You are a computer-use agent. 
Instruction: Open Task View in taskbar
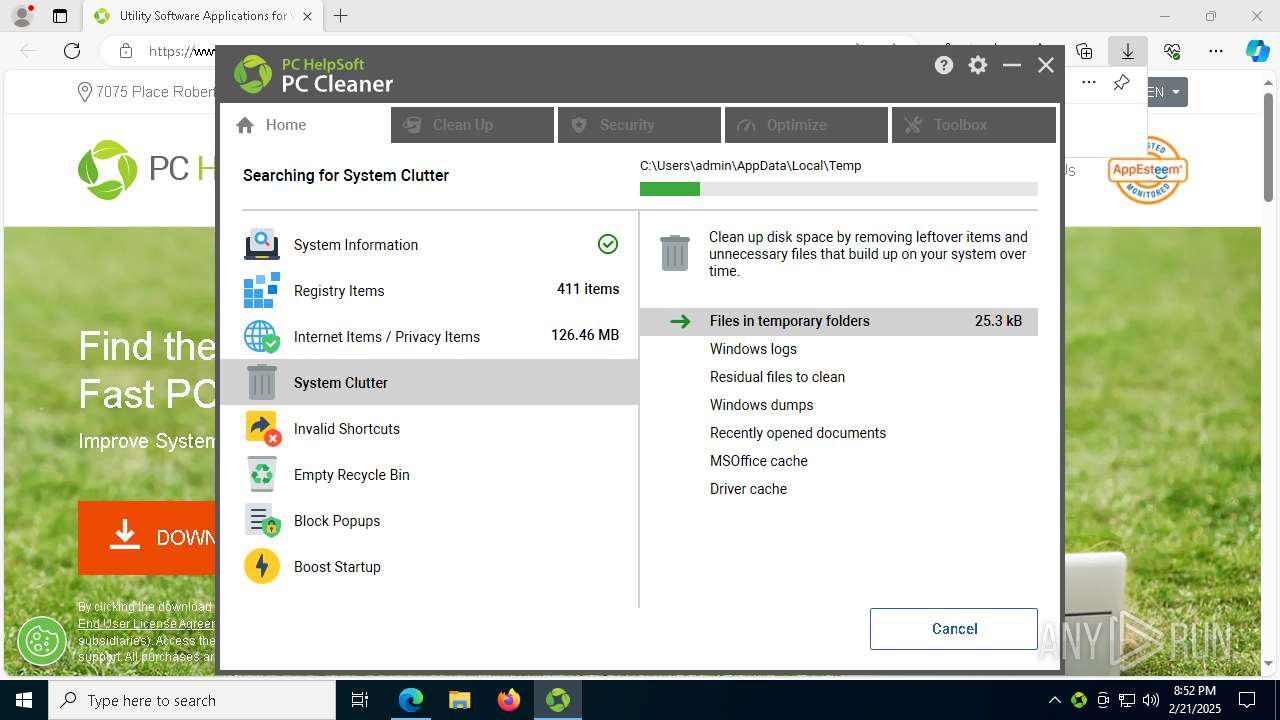point(360,700)
